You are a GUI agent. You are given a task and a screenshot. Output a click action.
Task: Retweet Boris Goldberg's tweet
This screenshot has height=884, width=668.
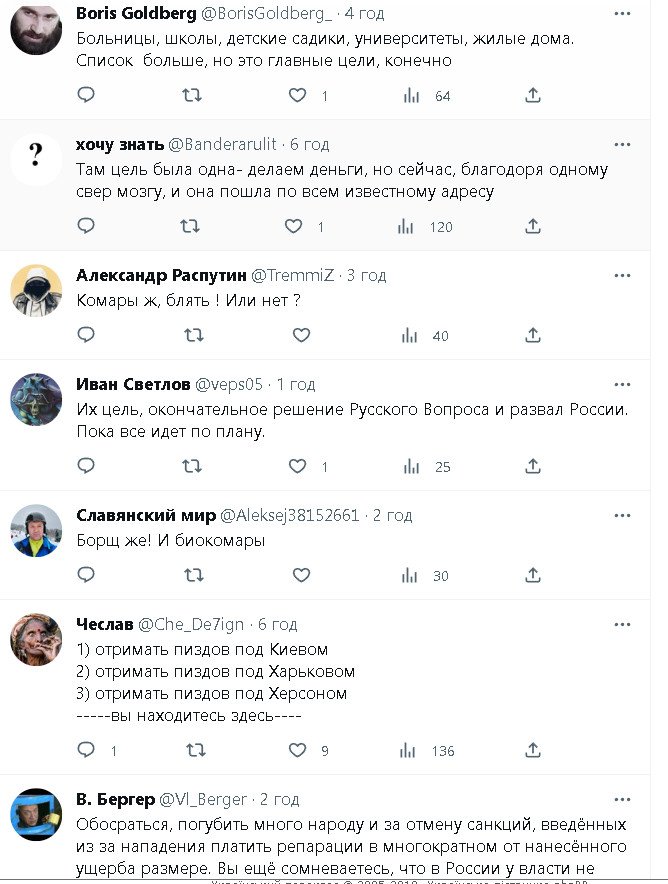[190, 95]
